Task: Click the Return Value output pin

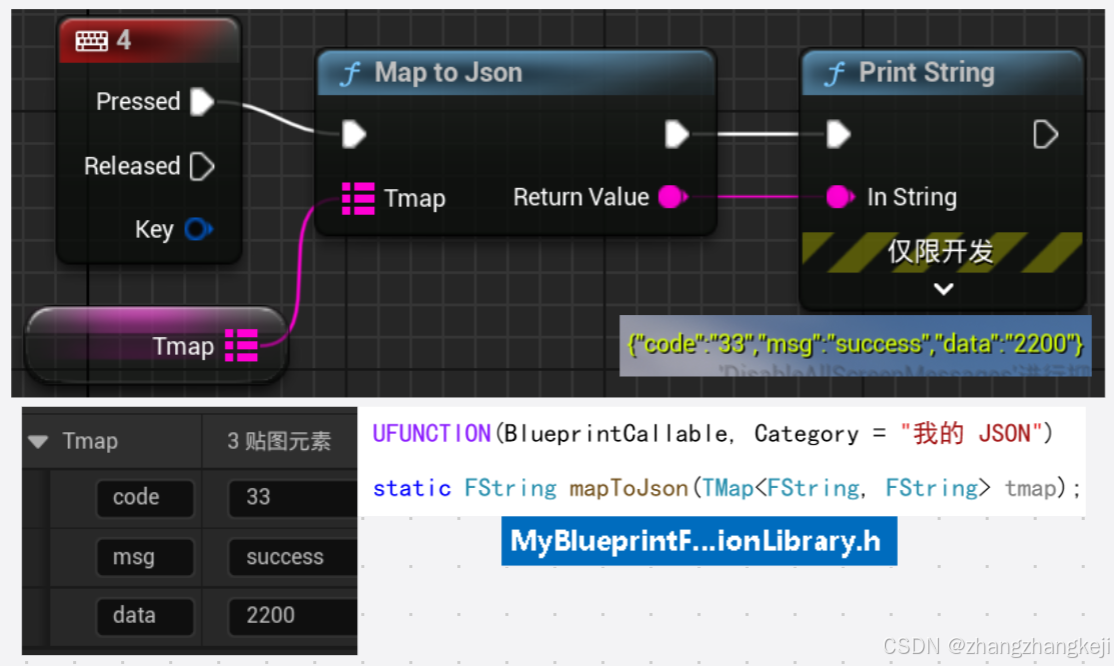Action: point(672,197)
